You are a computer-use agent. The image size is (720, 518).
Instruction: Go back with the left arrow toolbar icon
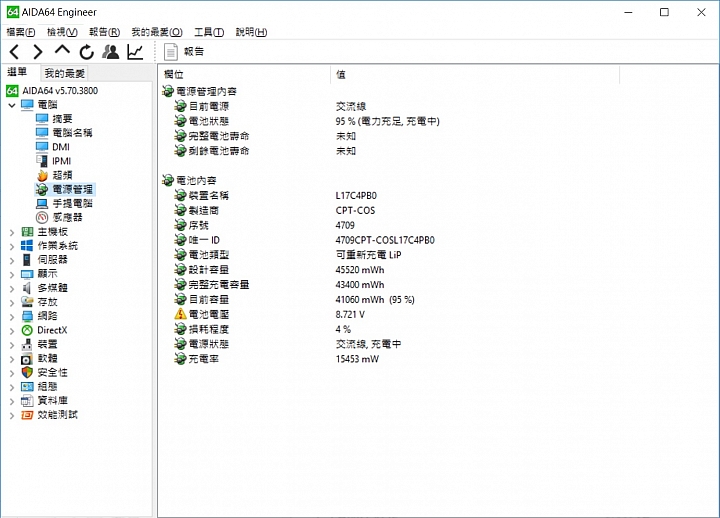[x=14, y=52]
